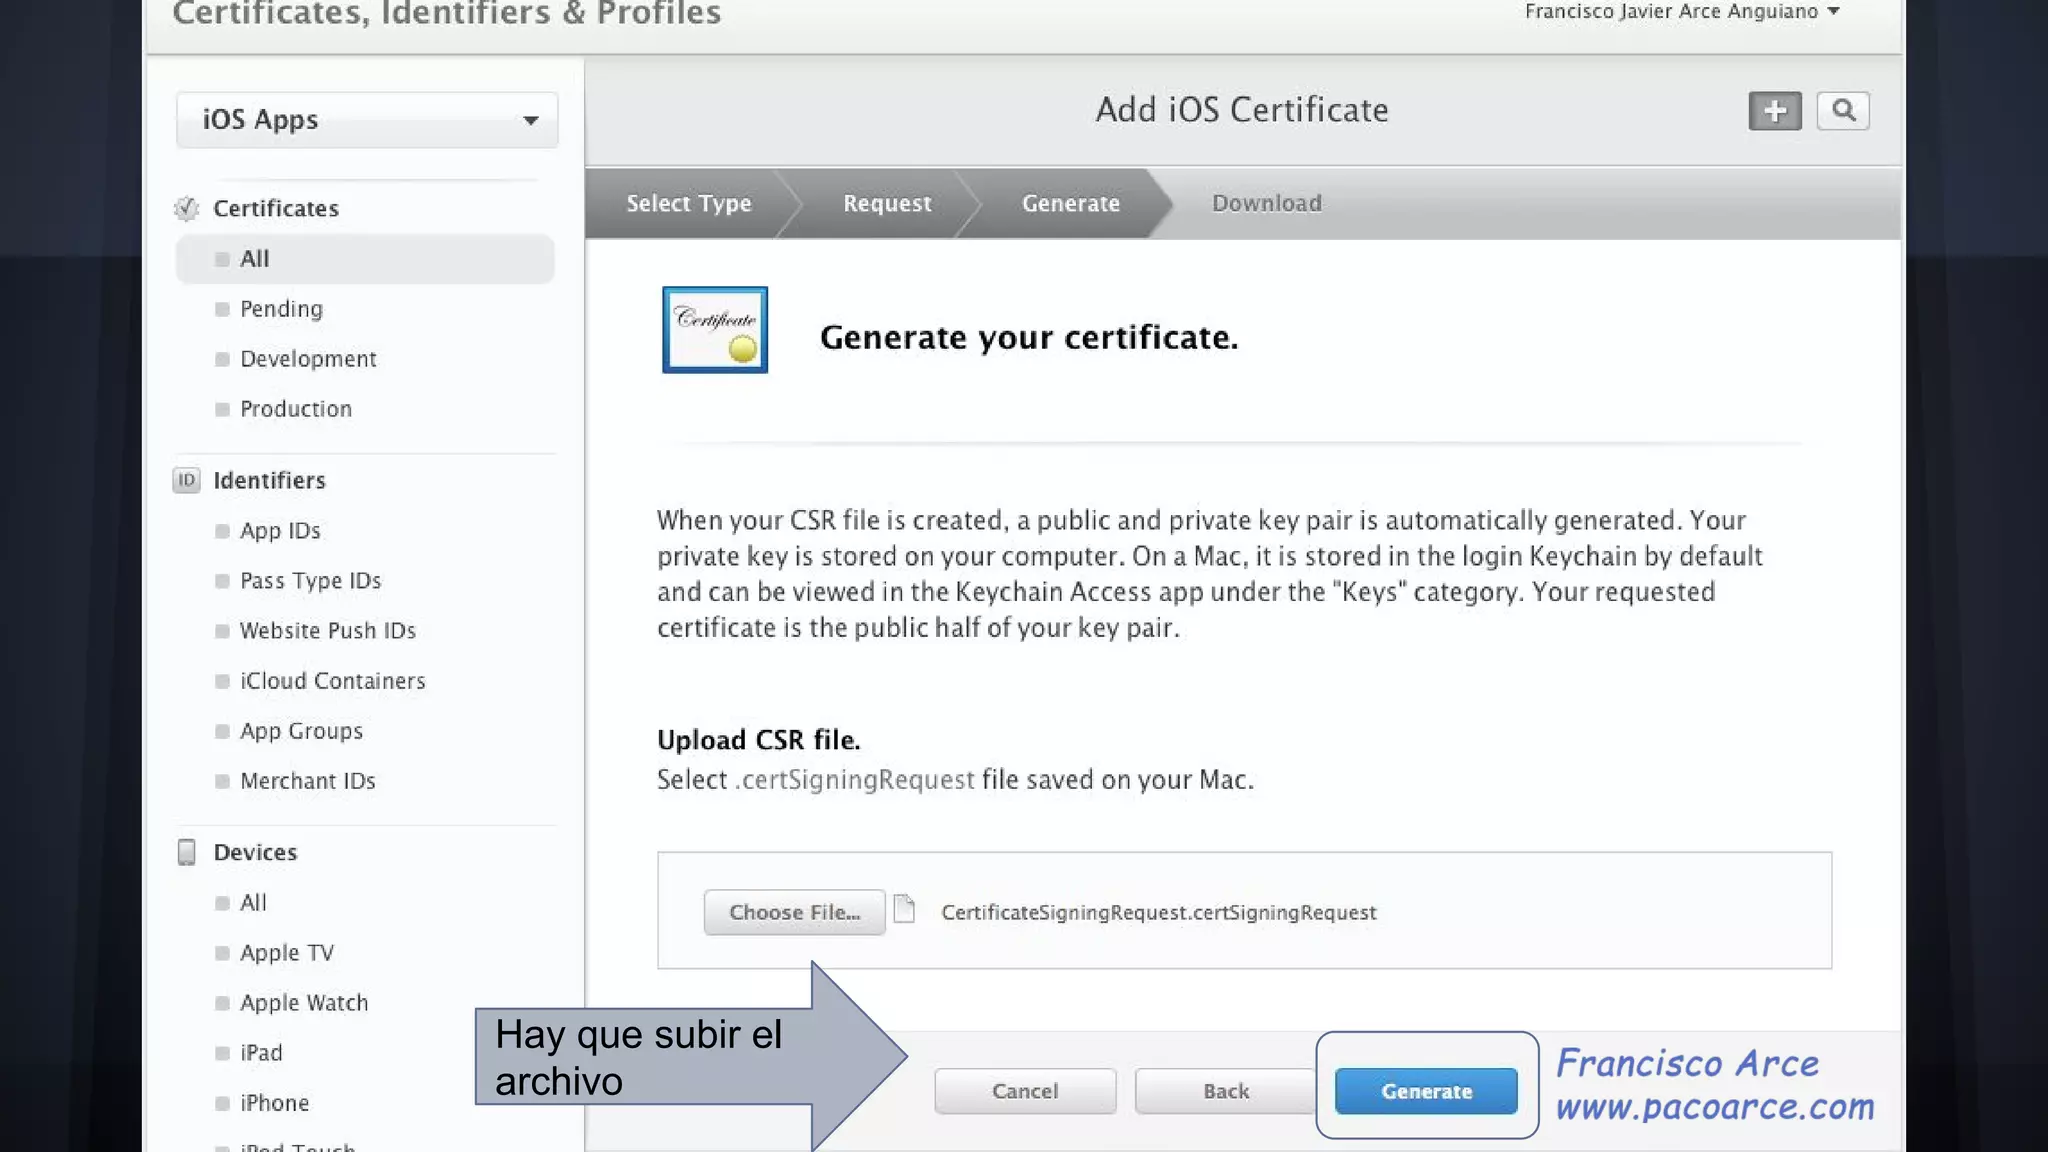Click the Devices phone icon
The image size is (2048, 1152).
187,852
